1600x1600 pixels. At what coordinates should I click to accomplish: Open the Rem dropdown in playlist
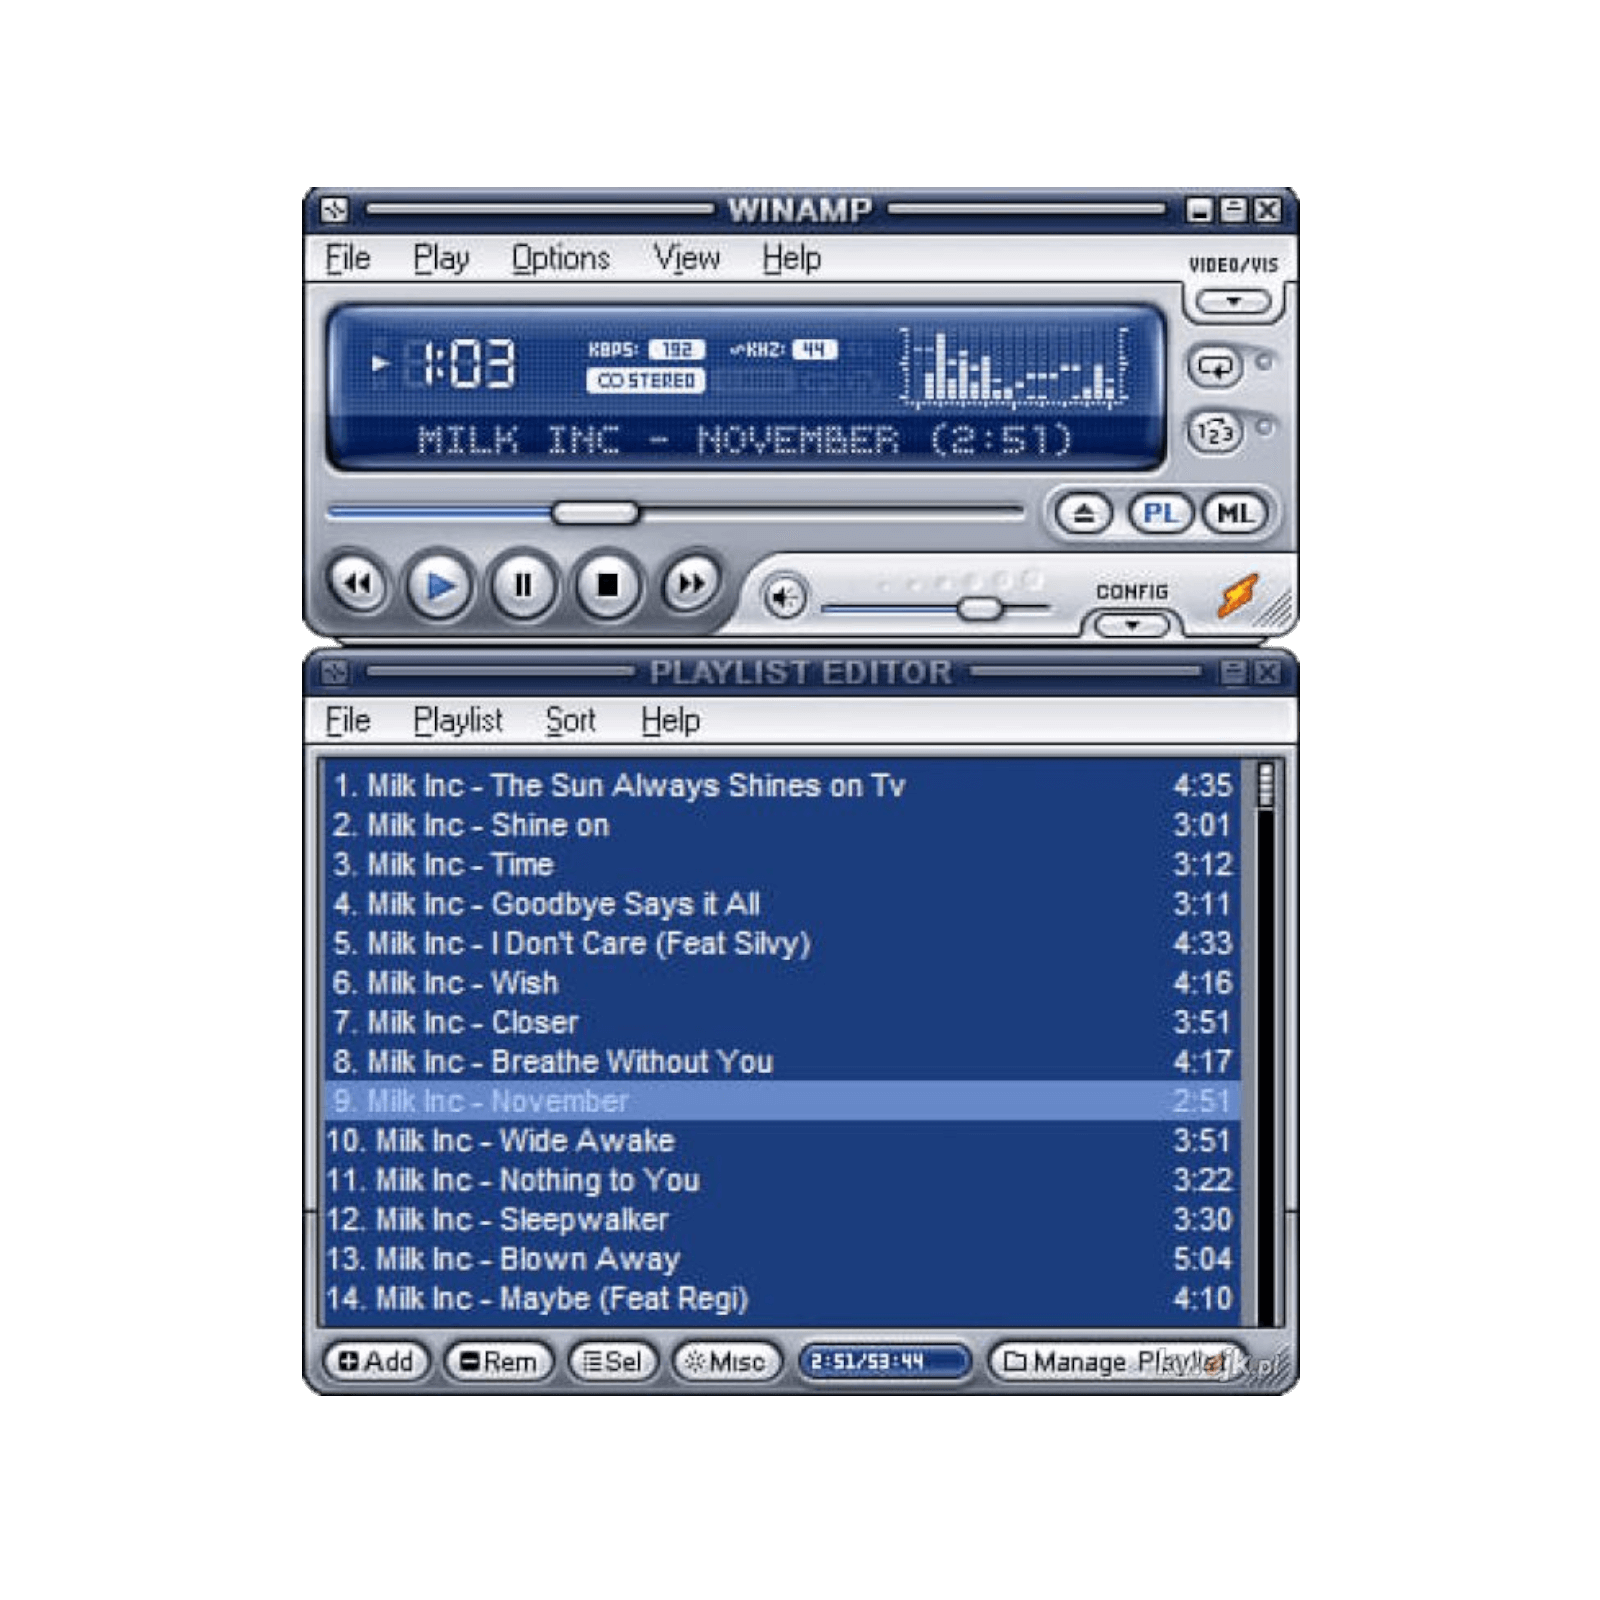[498, 1361]
